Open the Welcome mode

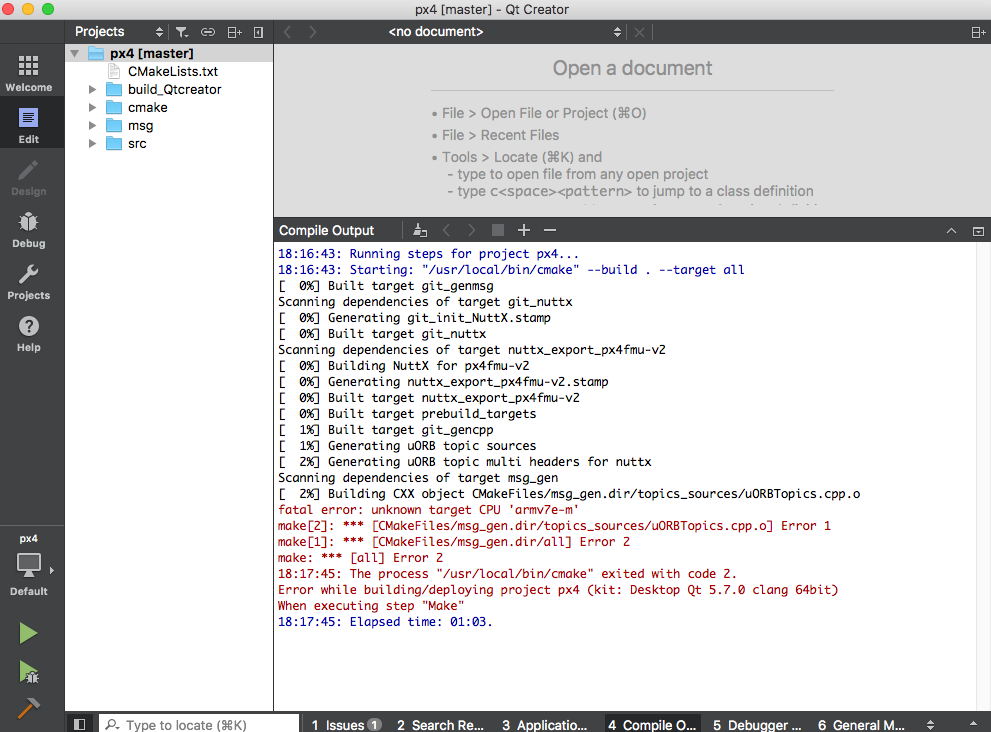click(28, 73)
